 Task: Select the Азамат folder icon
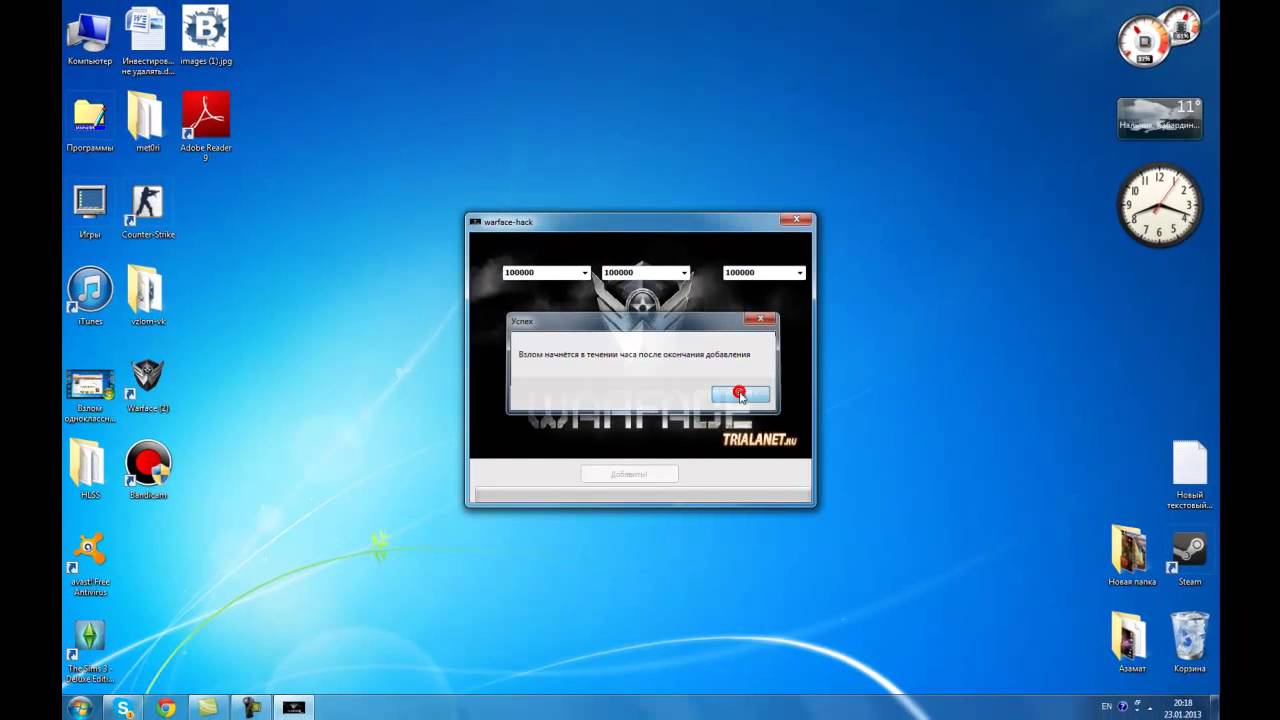click(x=1131, y=643)
